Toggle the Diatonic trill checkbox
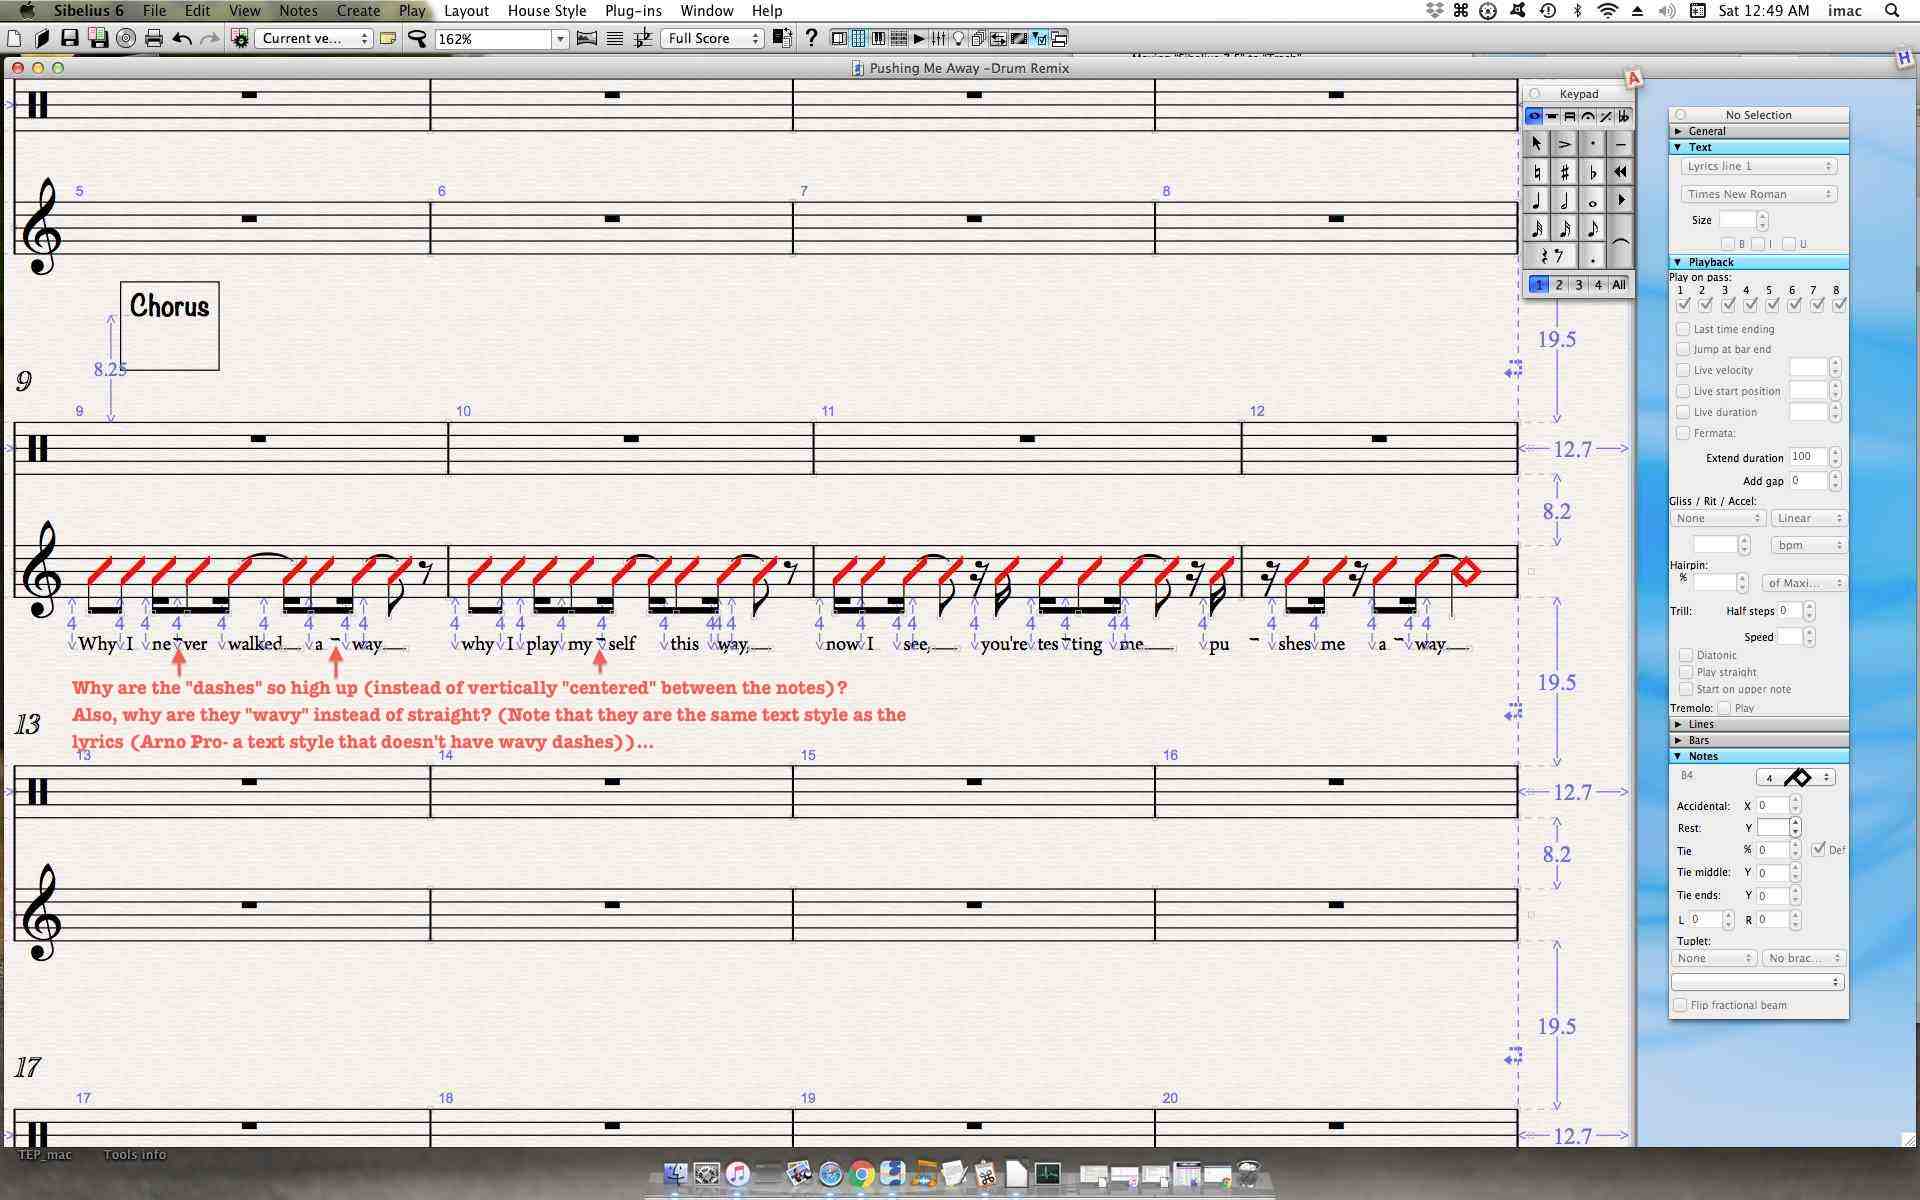The image size is (1920, 1200). (x=1685, y=655)
